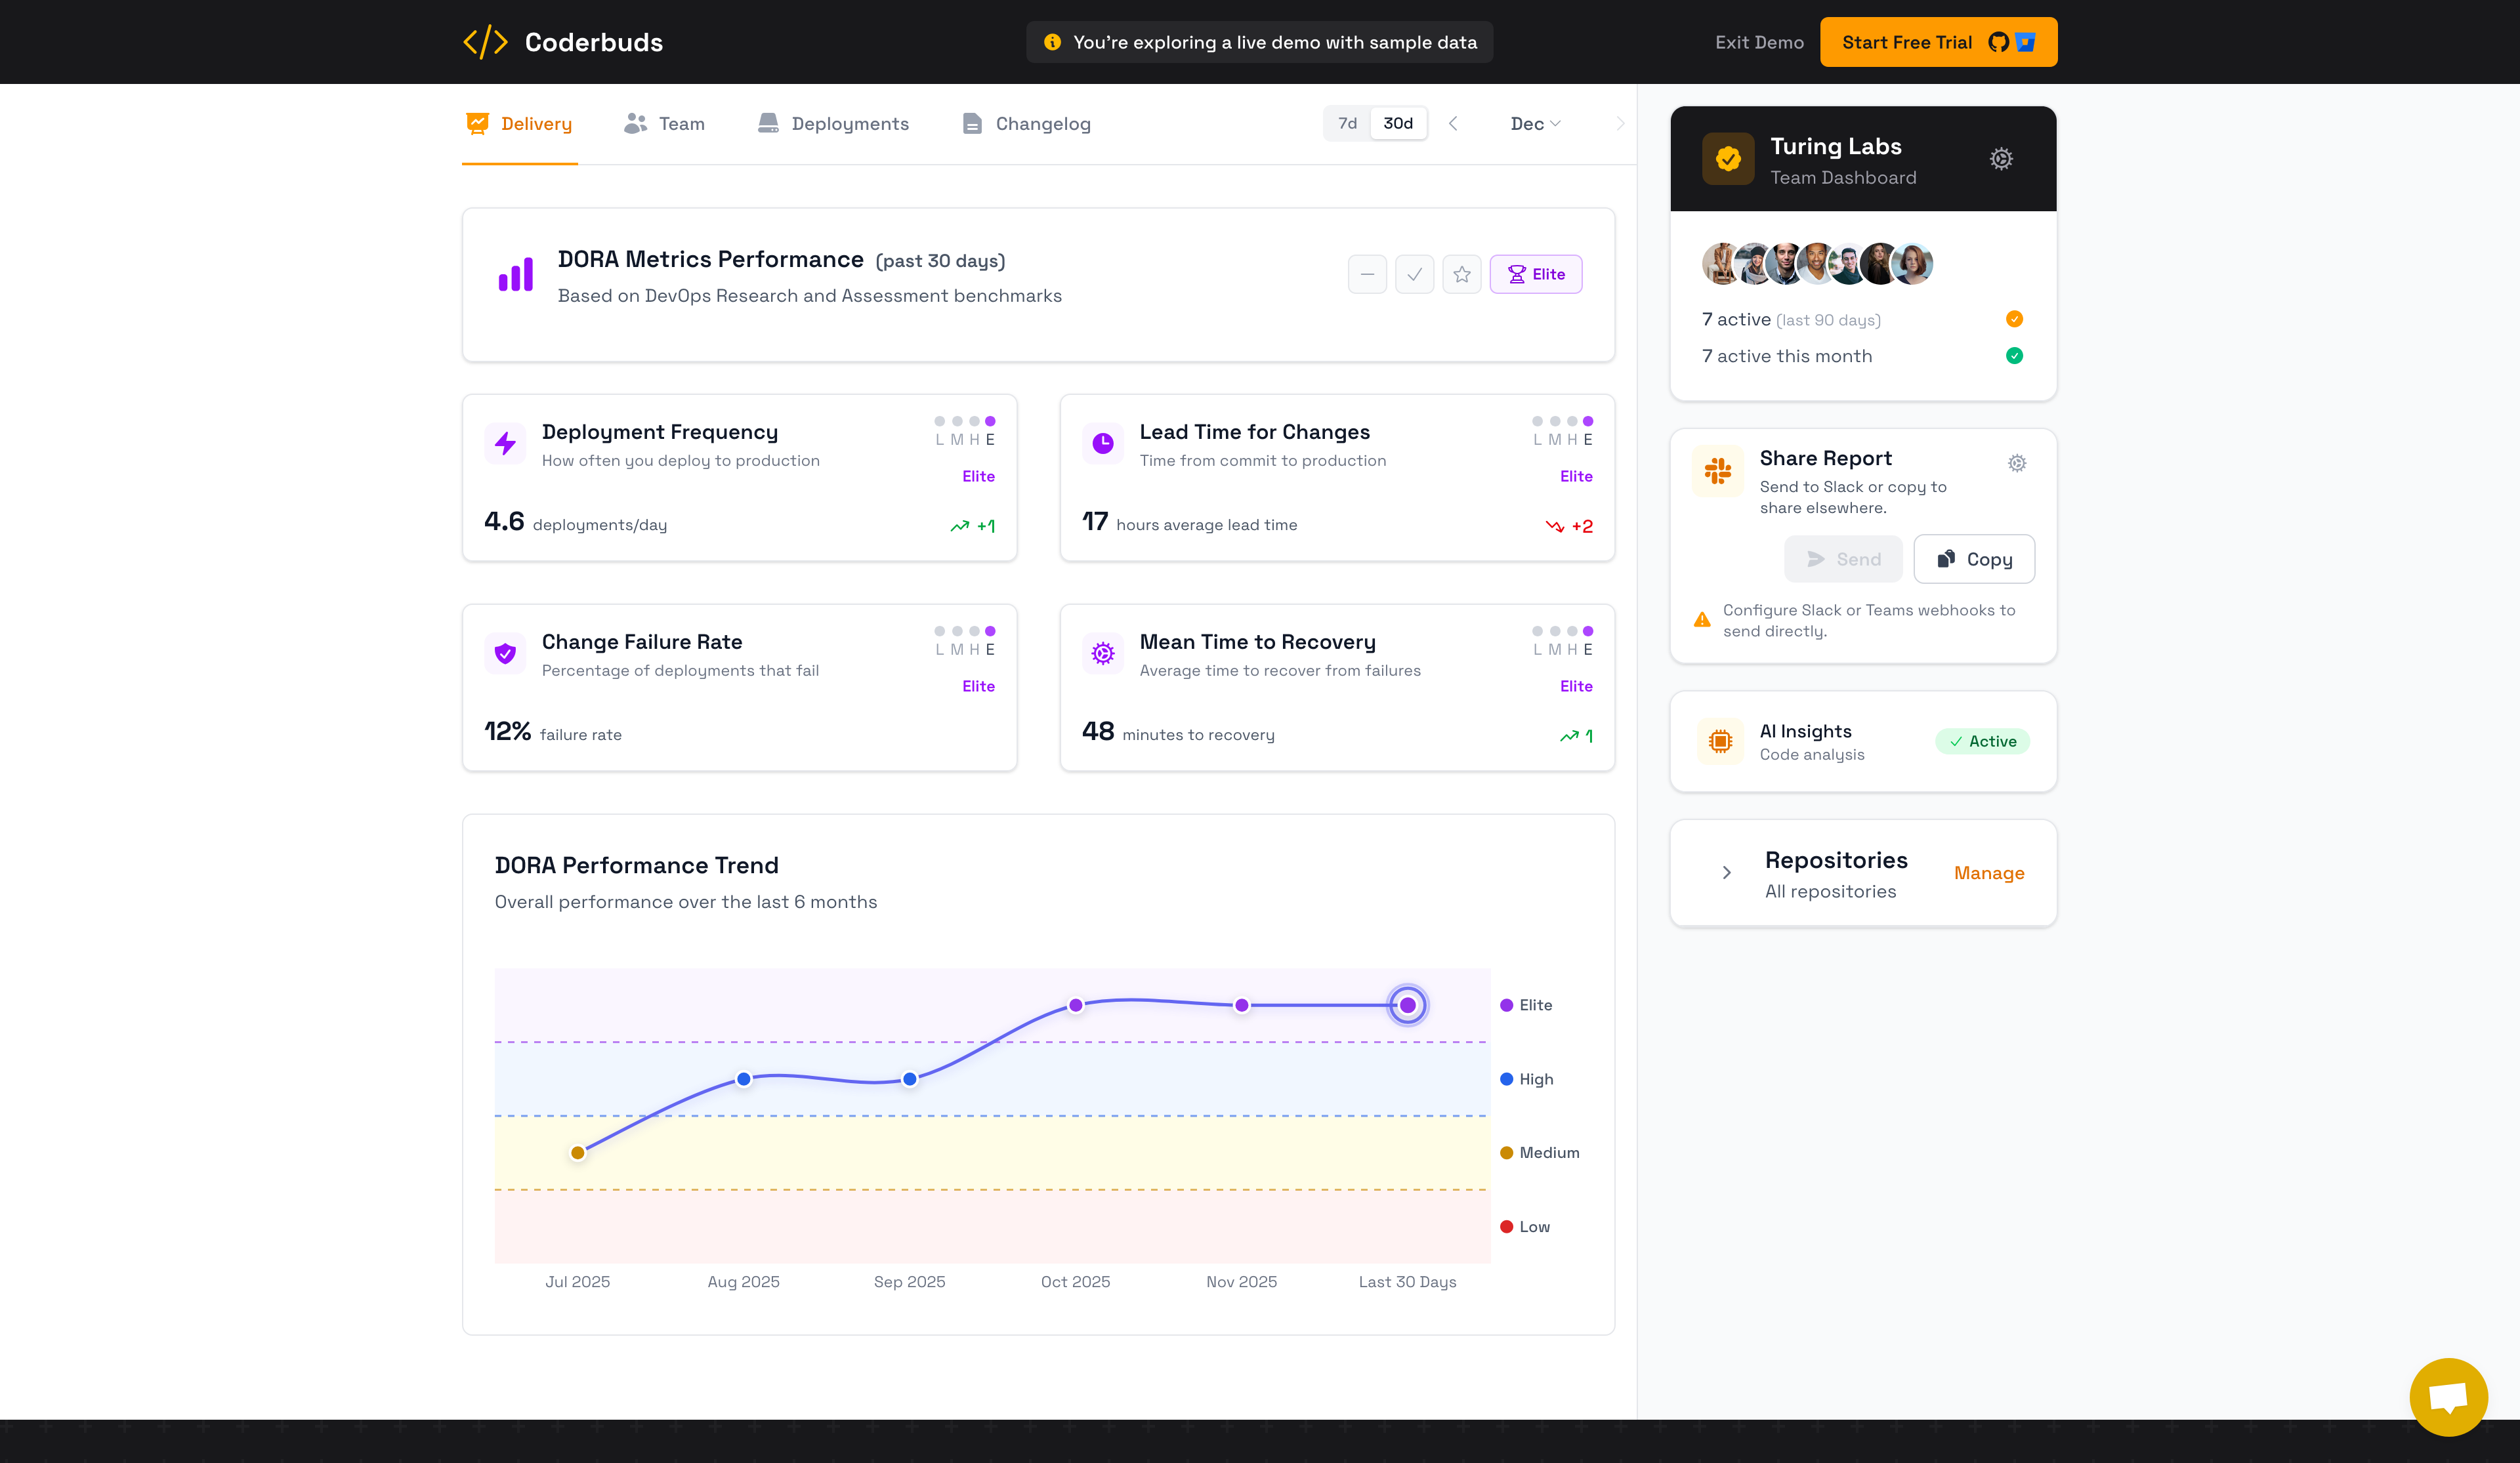Toggle the Elite benchmark level button
The width and height of the screenshot is (2520, 1463).
pyautogui.click(x=1535, y=274)
